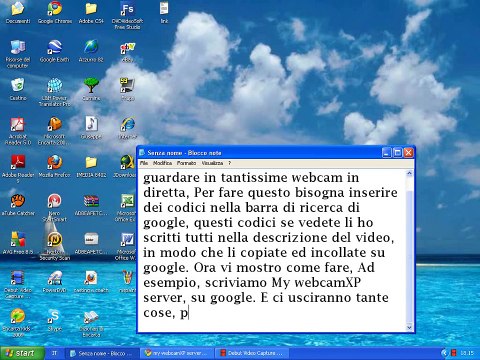This screenshot has width=480, height=360.
Task: Launch Microsoft Encarta shortcut
Action: click(54, 124)
